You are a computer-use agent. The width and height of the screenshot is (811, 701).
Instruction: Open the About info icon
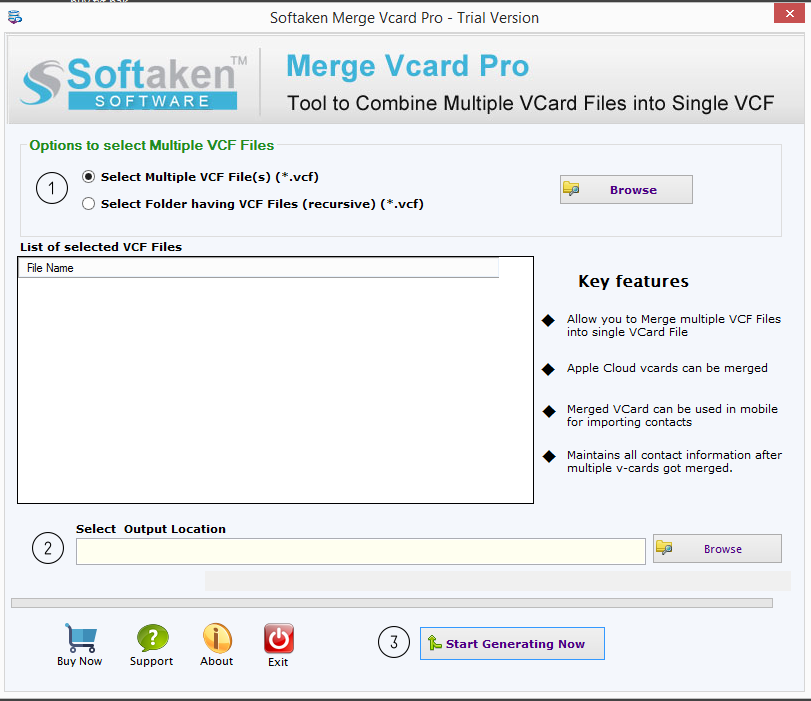217,637
